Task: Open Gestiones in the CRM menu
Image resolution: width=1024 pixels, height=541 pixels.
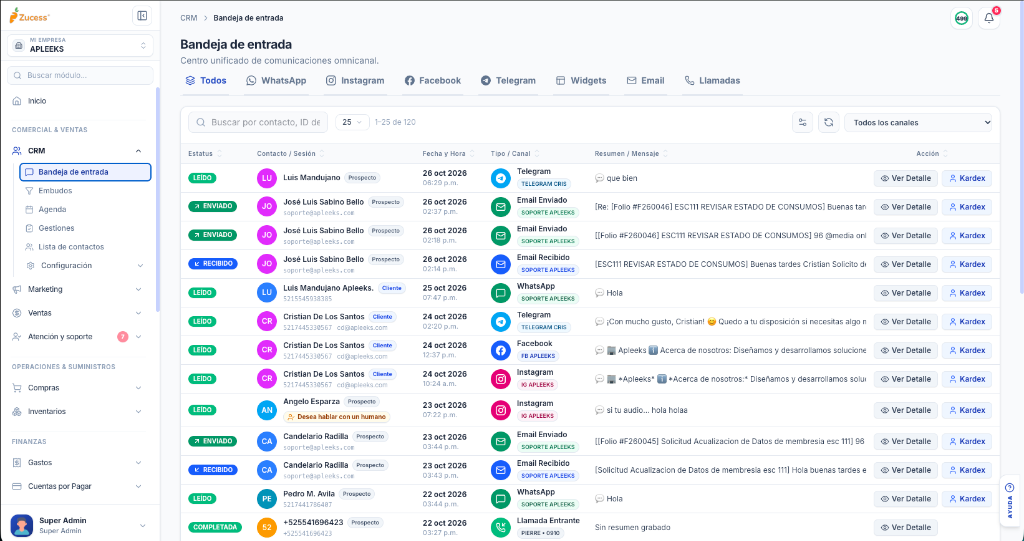Action: tap(56, 229)
